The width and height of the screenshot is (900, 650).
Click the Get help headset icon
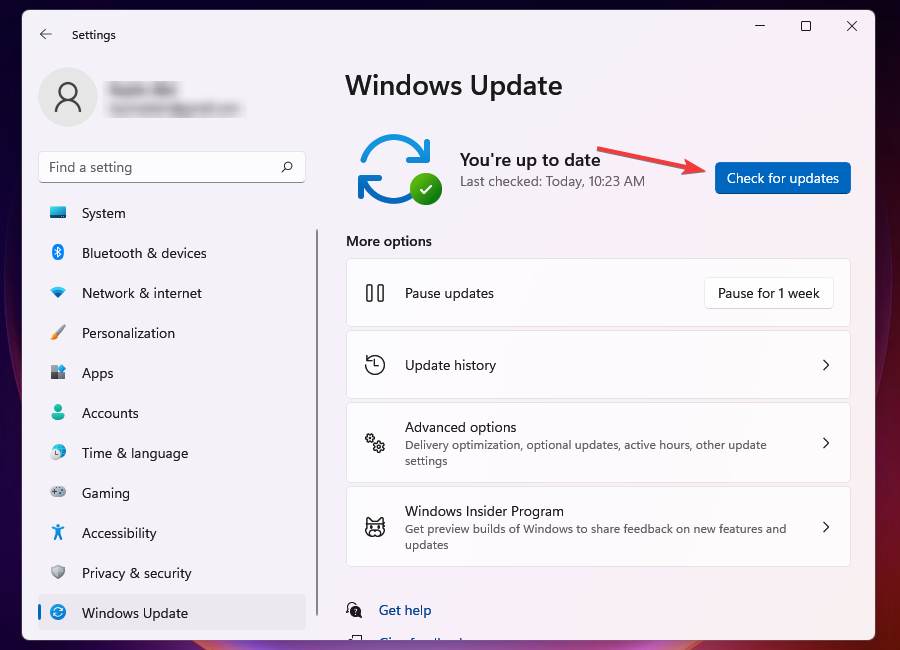[354, 610]
